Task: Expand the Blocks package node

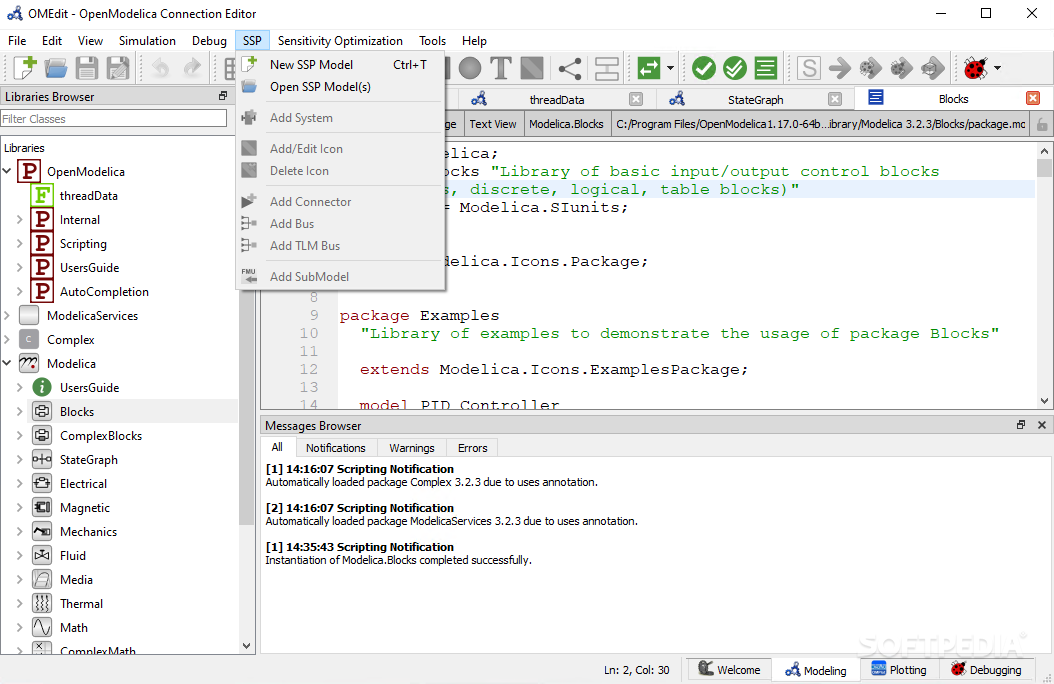Action: click(x=19, y=411)
